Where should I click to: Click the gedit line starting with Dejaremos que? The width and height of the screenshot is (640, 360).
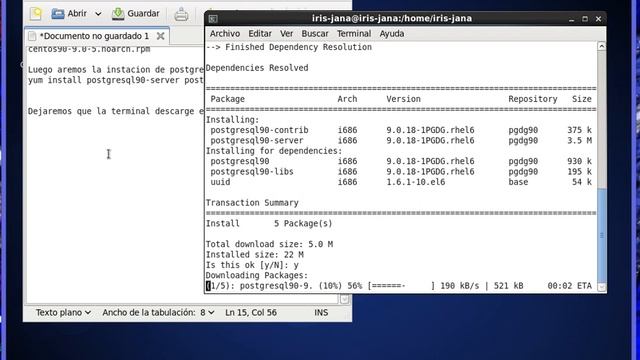[116, 111]
